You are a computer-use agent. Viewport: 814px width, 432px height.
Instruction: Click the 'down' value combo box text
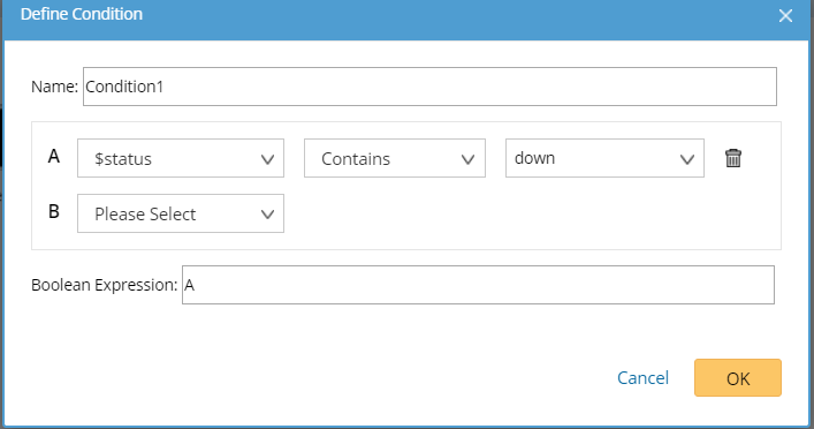(590, 159)
